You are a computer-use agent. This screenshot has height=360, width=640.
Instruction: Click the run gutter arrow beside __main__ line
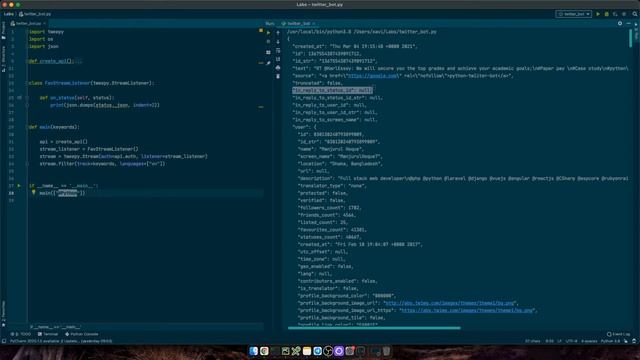[x=19, y=186]
